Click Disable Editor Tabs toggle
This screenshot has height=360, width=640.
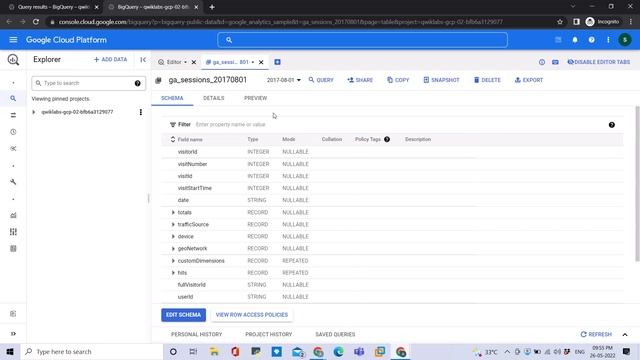pyautogui.click(x=599, y=62)
